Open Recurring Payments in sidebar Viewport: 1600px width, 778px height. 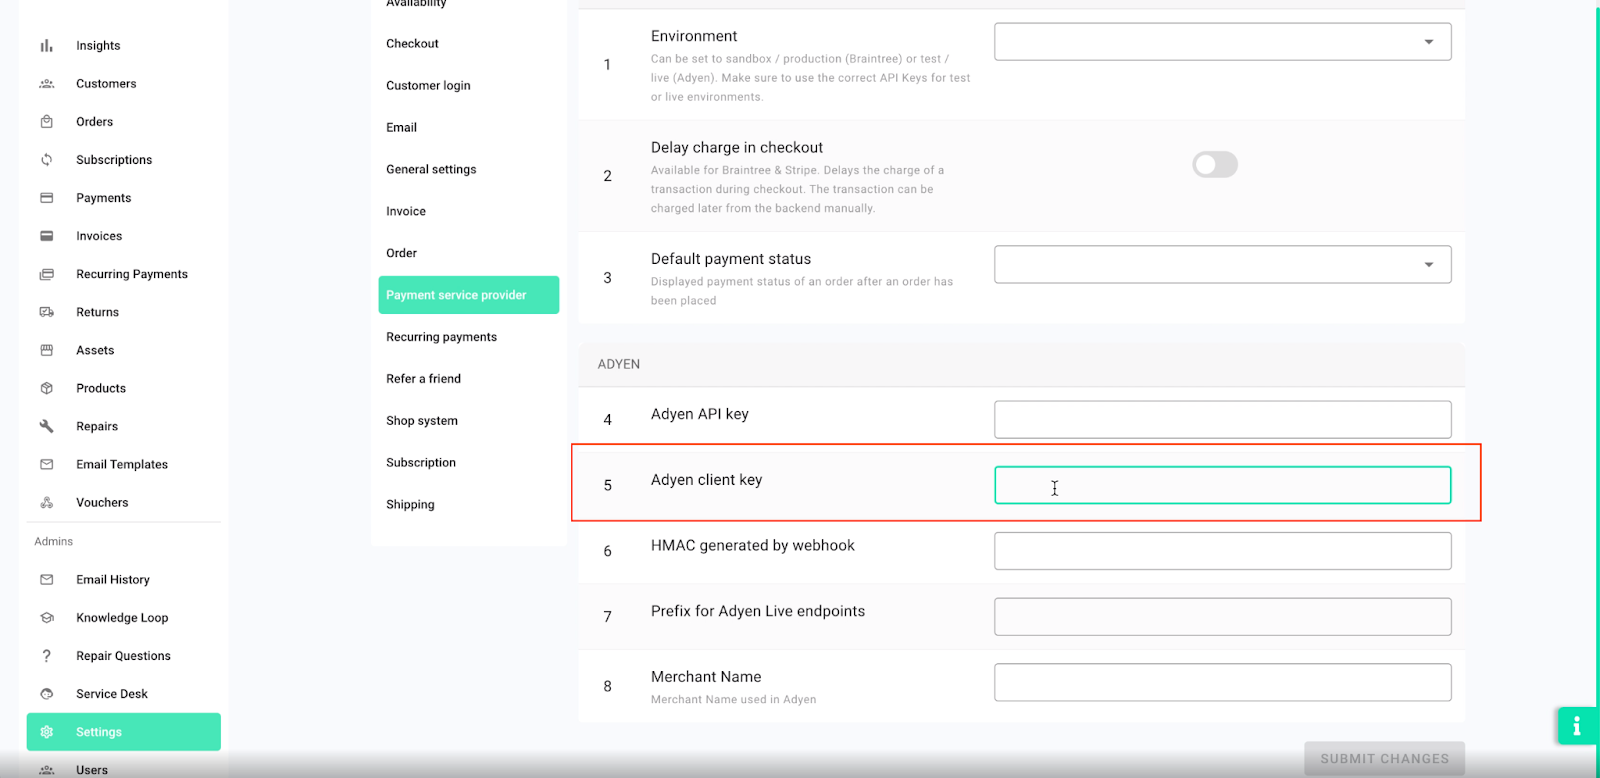point(132,274)
